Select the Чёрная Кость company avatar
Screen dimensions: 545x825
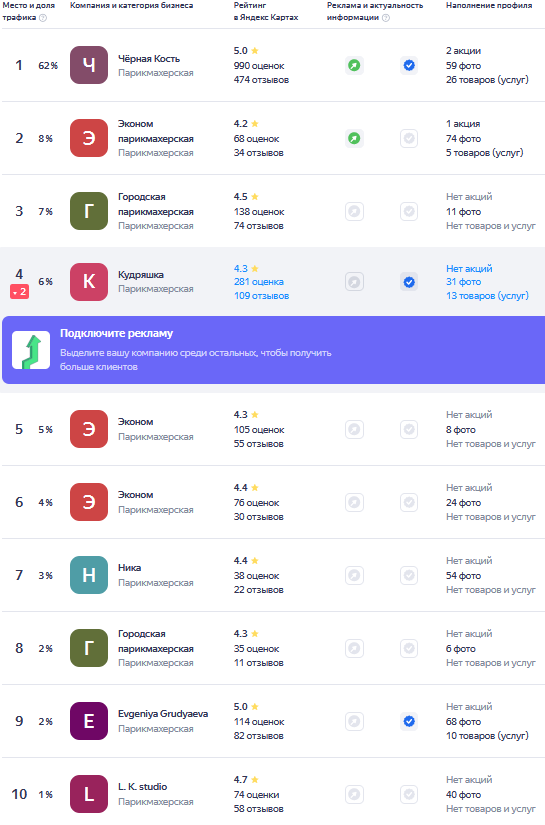pos(89,65)
